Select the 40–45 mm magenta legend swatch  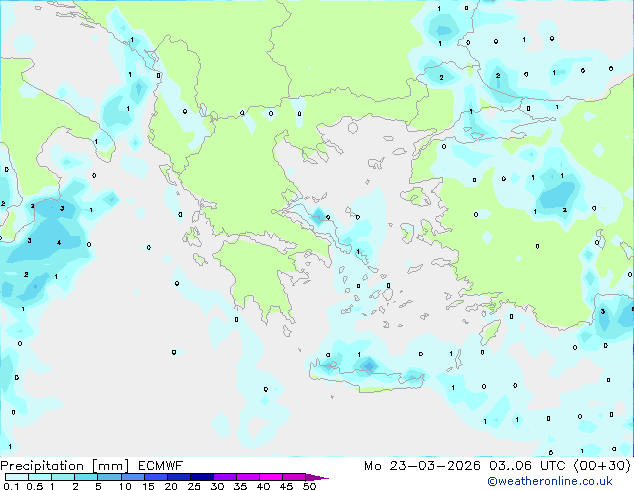coord(271,477)
